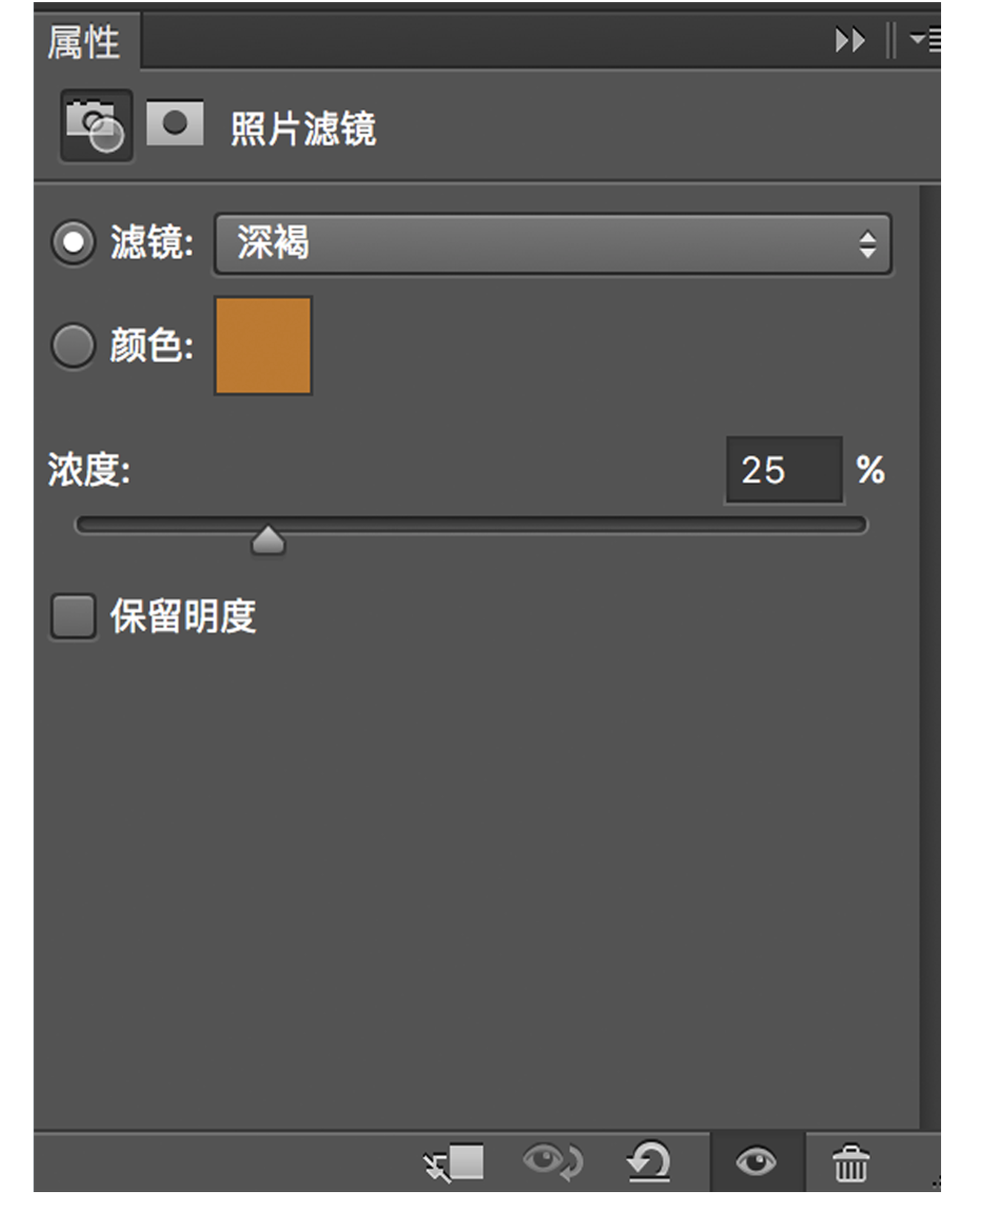Toggle layer visibility eye icon
Image resolution: width=984 pixels, height=1218 pixels.
point(756,1162)
